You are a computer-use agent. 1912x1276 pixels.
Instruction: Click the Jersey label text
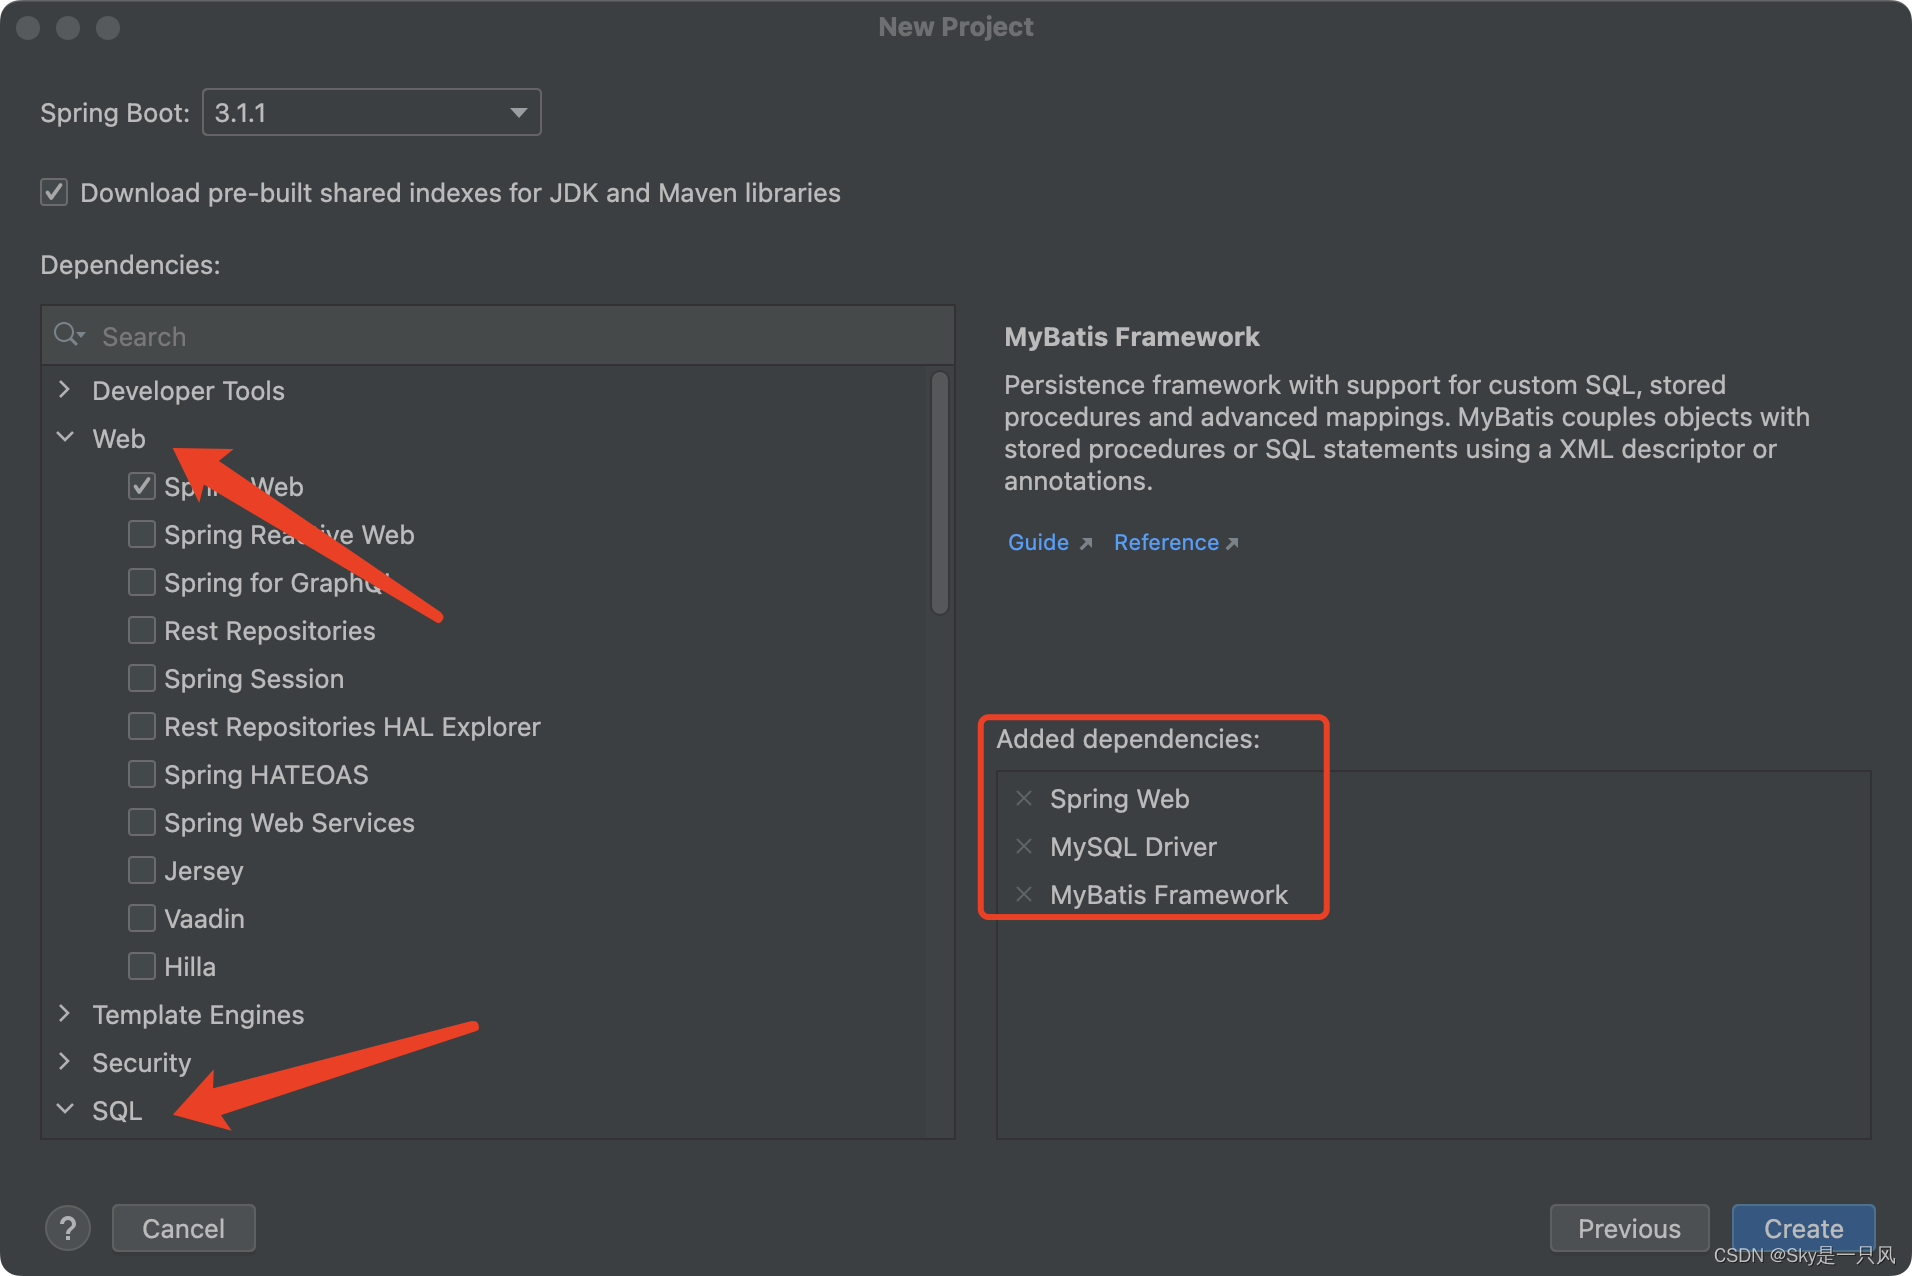(x=204, y=871)
